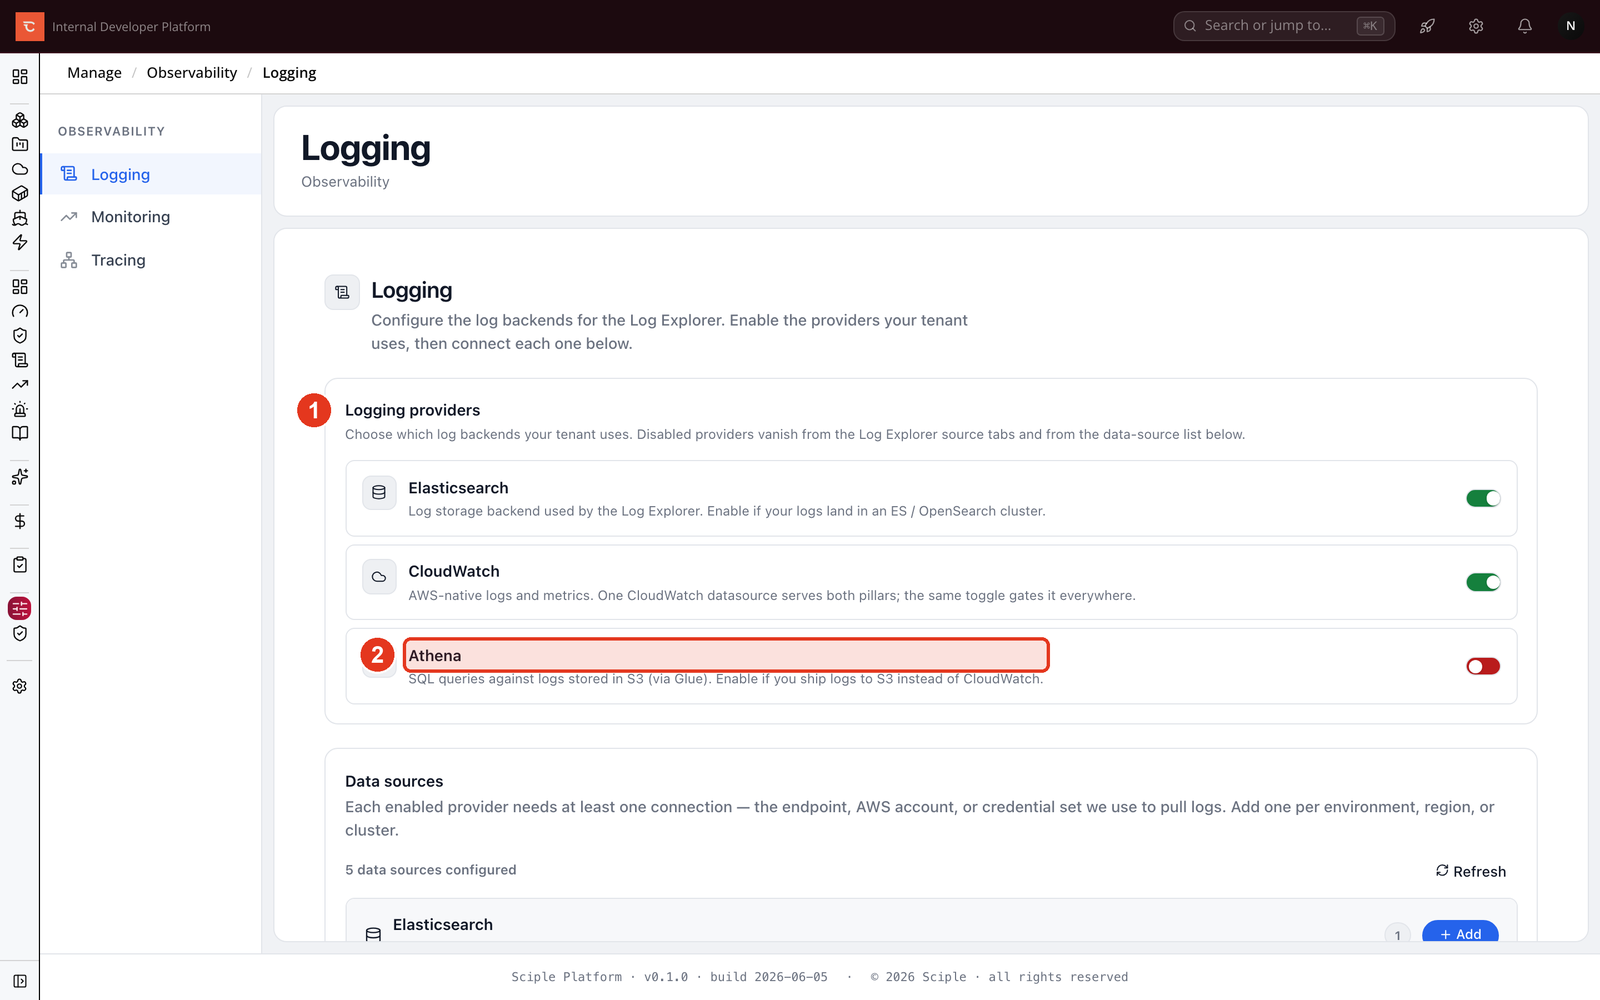The image size is (1600, 1000).
Task: Enable the Athena provider toggle
Action: click(1483, 666)
